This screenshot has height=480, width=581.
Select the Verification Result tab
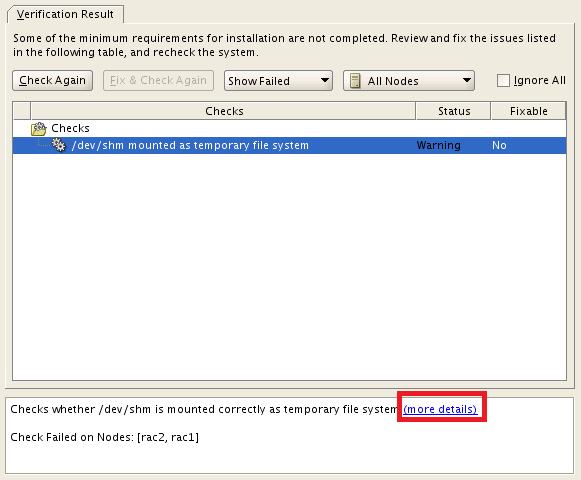coord(65,14)
